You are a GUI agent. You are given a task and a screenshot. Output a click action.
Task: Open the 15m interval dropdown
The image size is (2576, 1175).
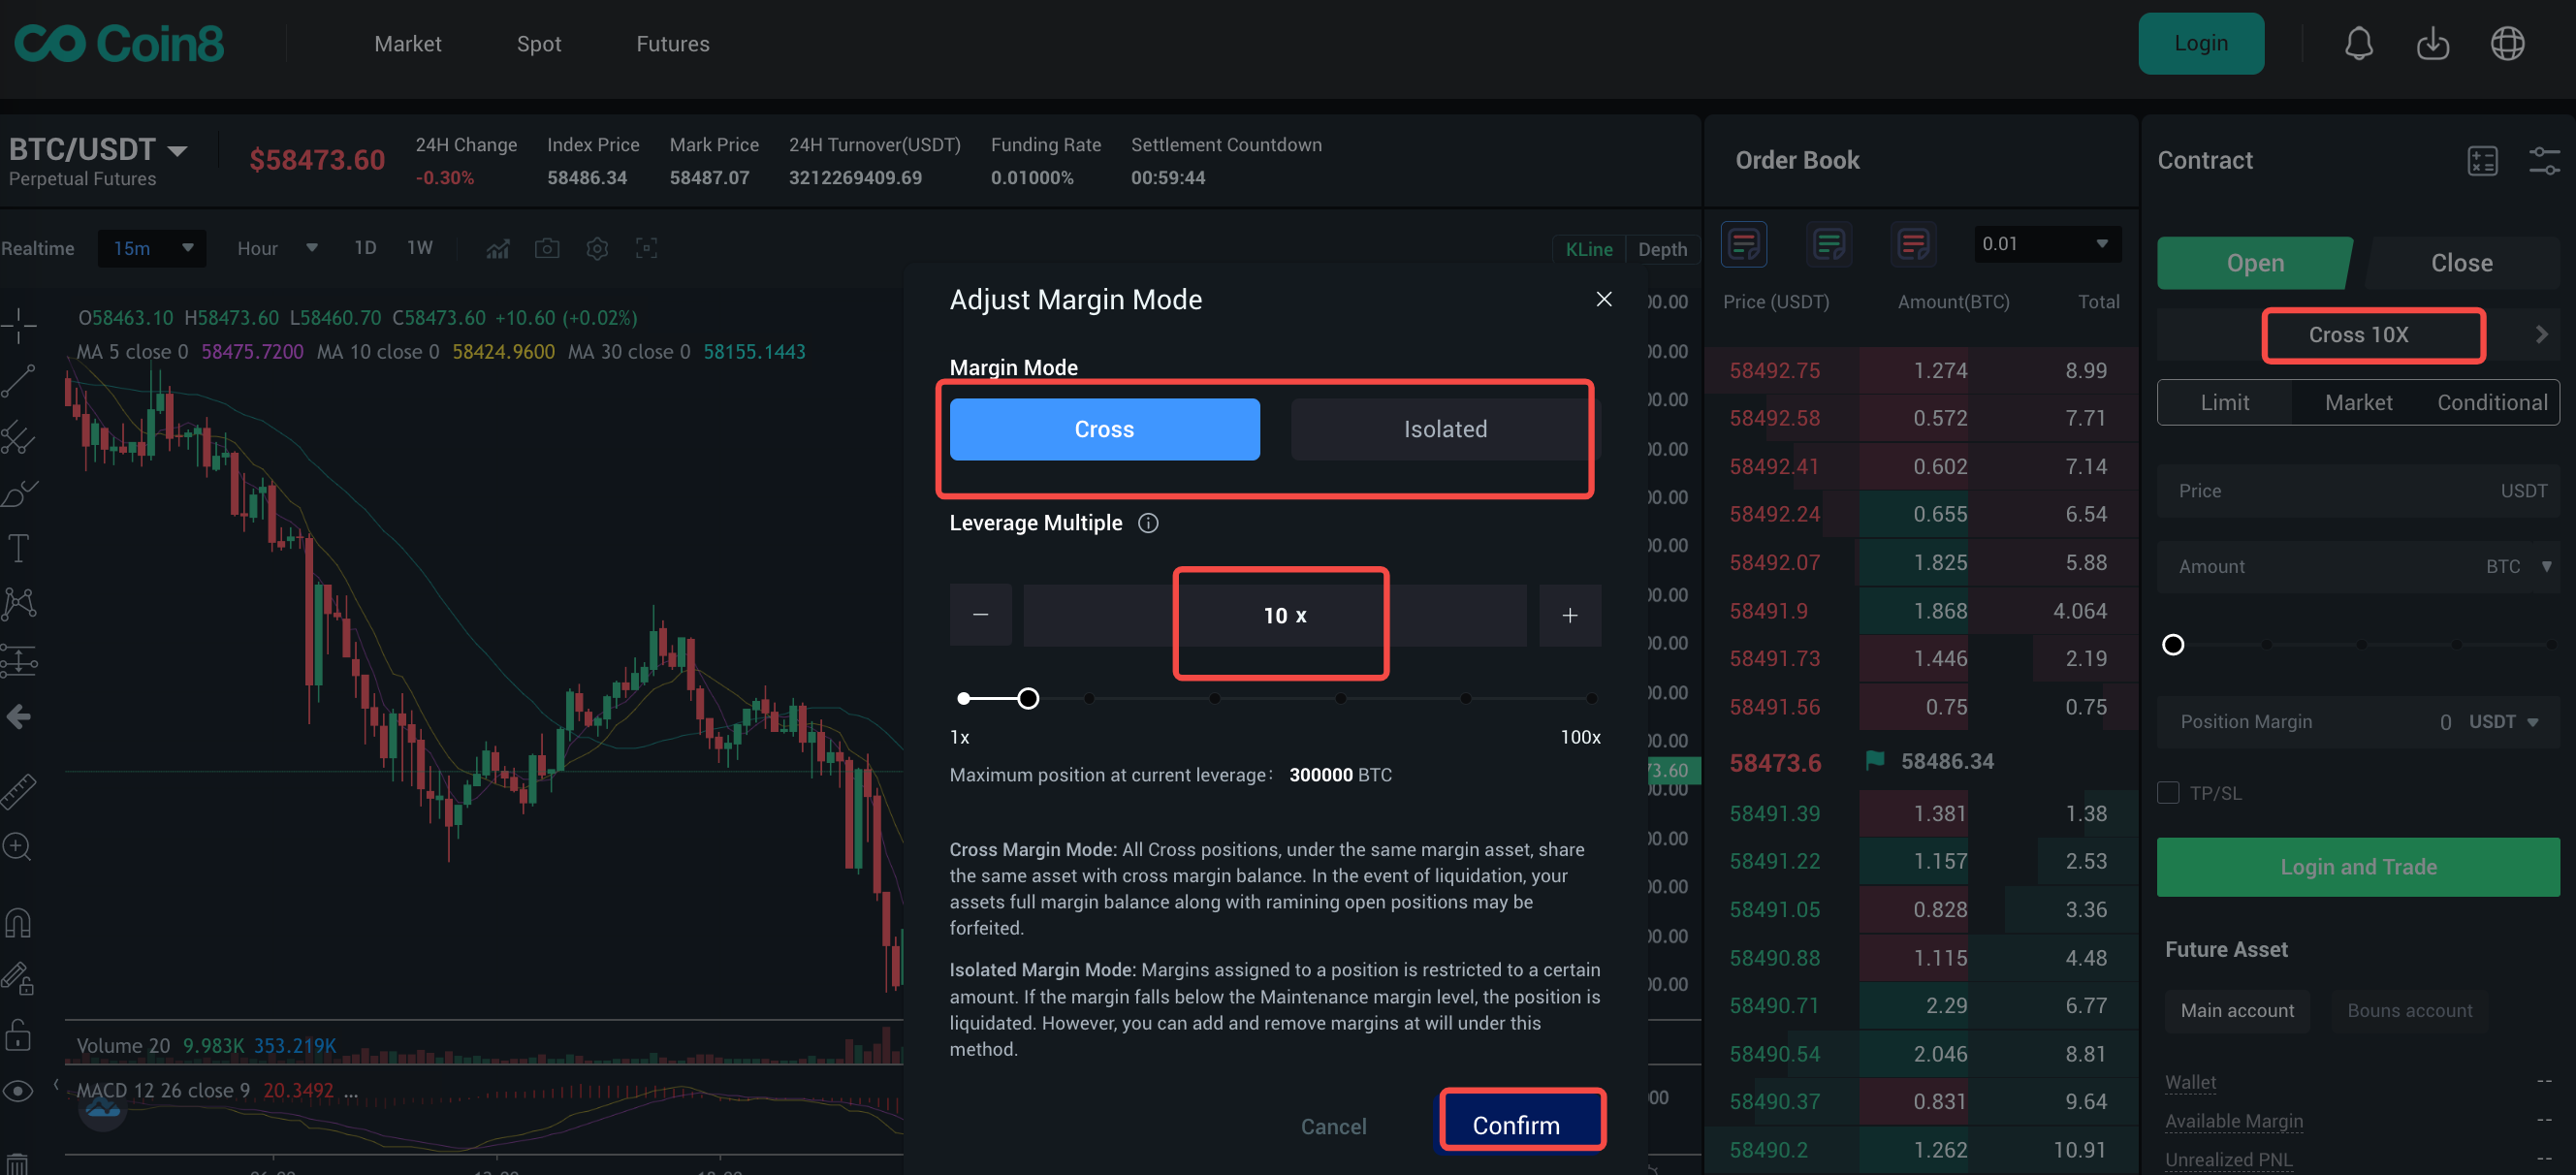click(152, 248)
